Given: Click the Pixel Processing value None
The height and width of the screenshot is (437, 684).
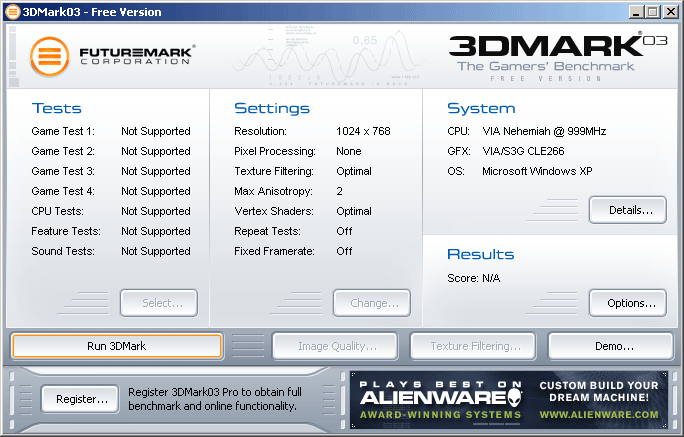Looking at the screenshot, I should pyautogui.click(x=349, y=151).
